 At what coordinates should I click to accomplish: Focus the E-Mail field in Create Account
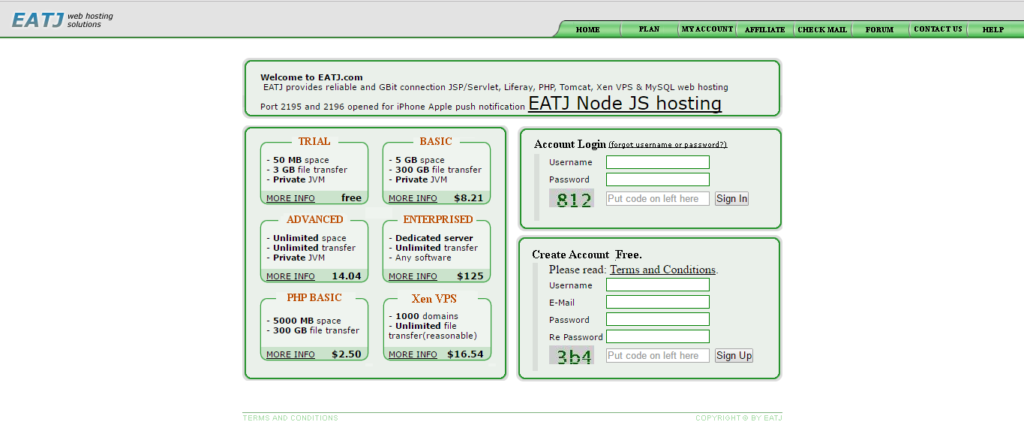[x=657, y=302]
